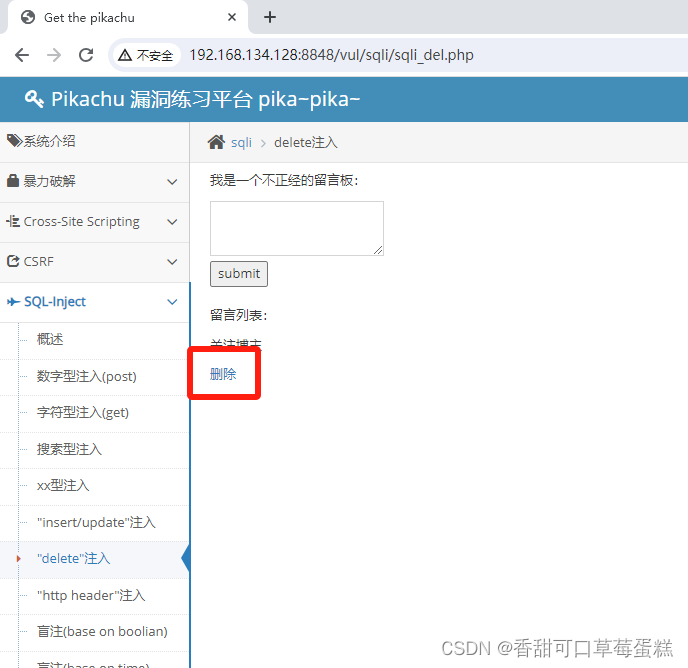Click the tag icon beside 系统介绍

[14, 141]
